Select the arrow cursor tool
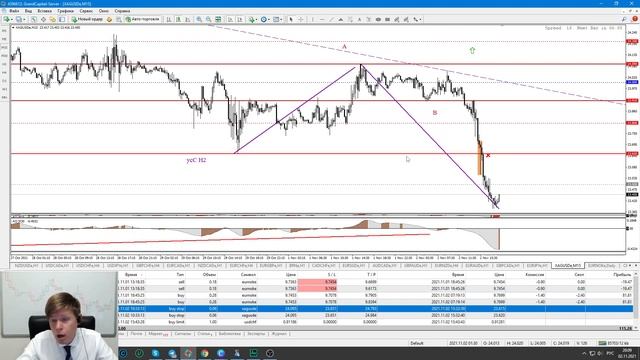 tap(291, 19)
